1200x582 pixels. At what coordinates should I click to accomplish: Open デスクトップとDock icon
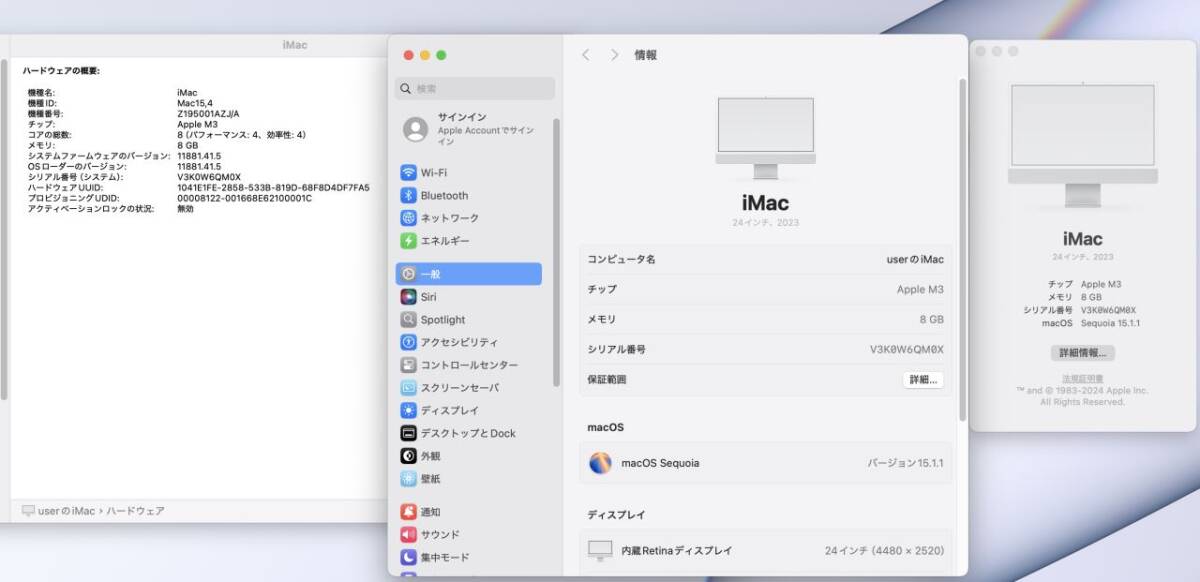point(408,433)
